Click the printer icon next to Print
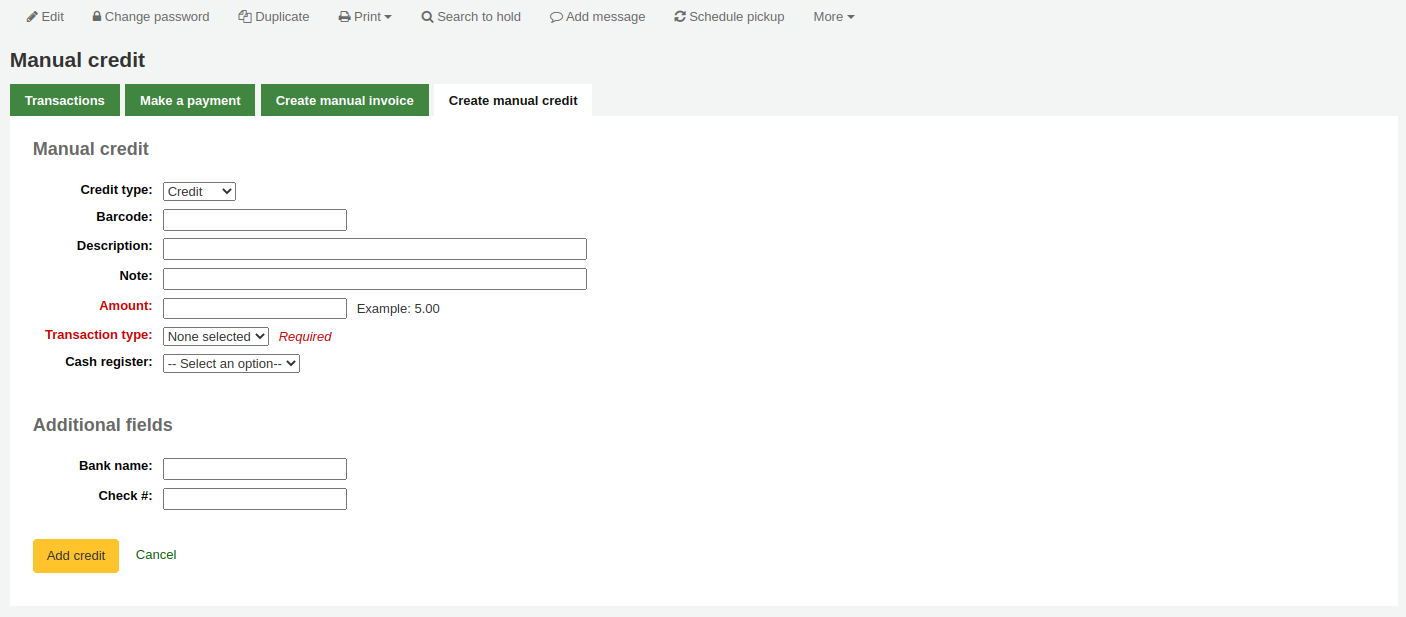Screen dimensions: 1406x617 (x=344, y=16)
